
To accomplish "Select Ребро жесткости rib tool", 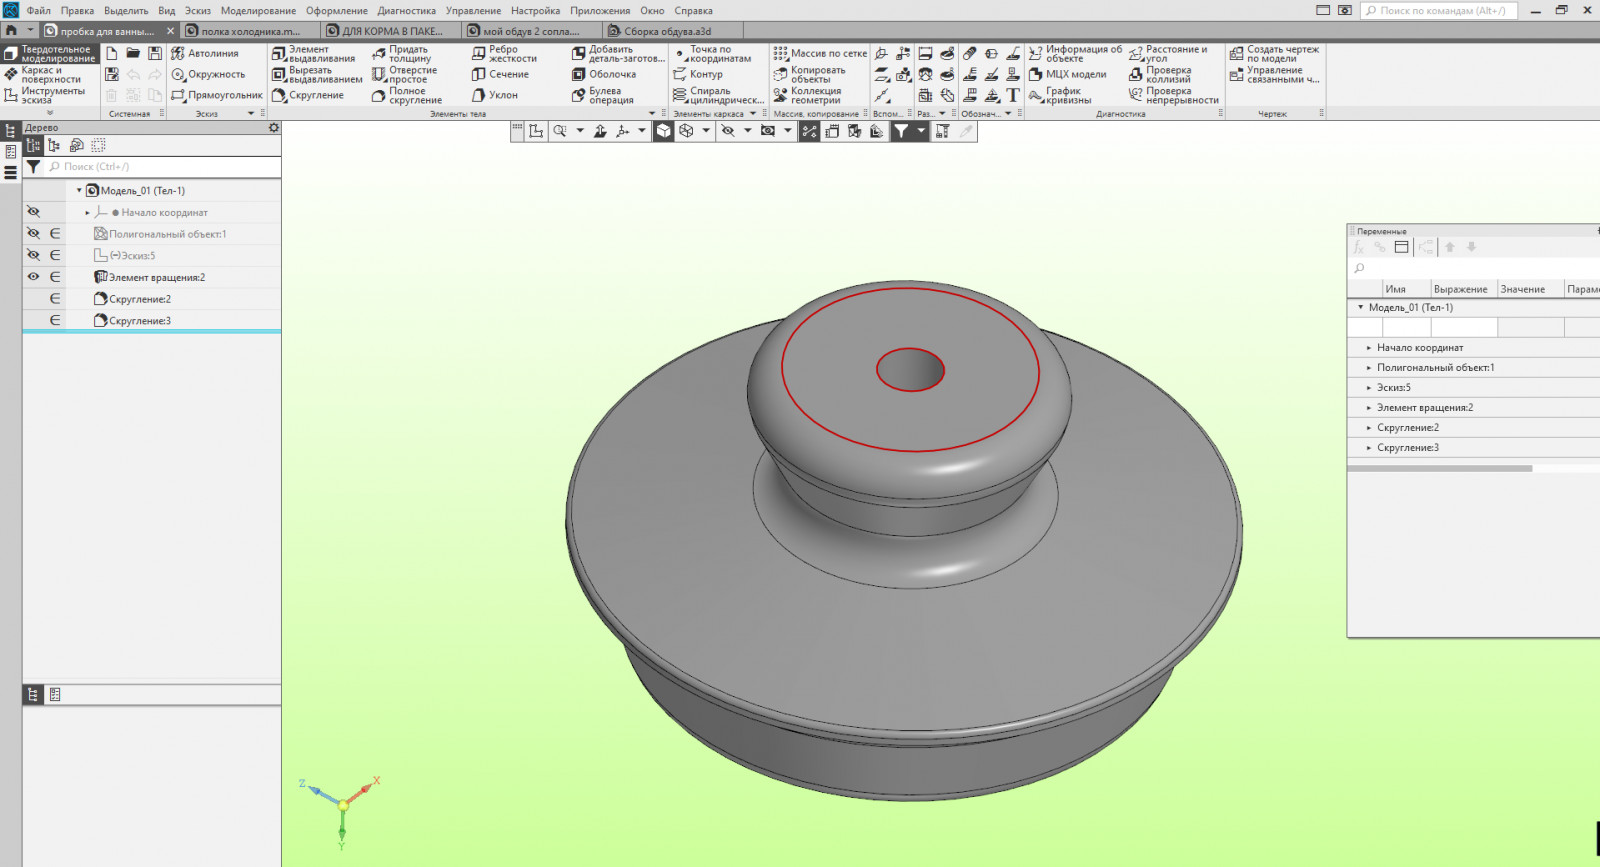I will click(504, 53).
